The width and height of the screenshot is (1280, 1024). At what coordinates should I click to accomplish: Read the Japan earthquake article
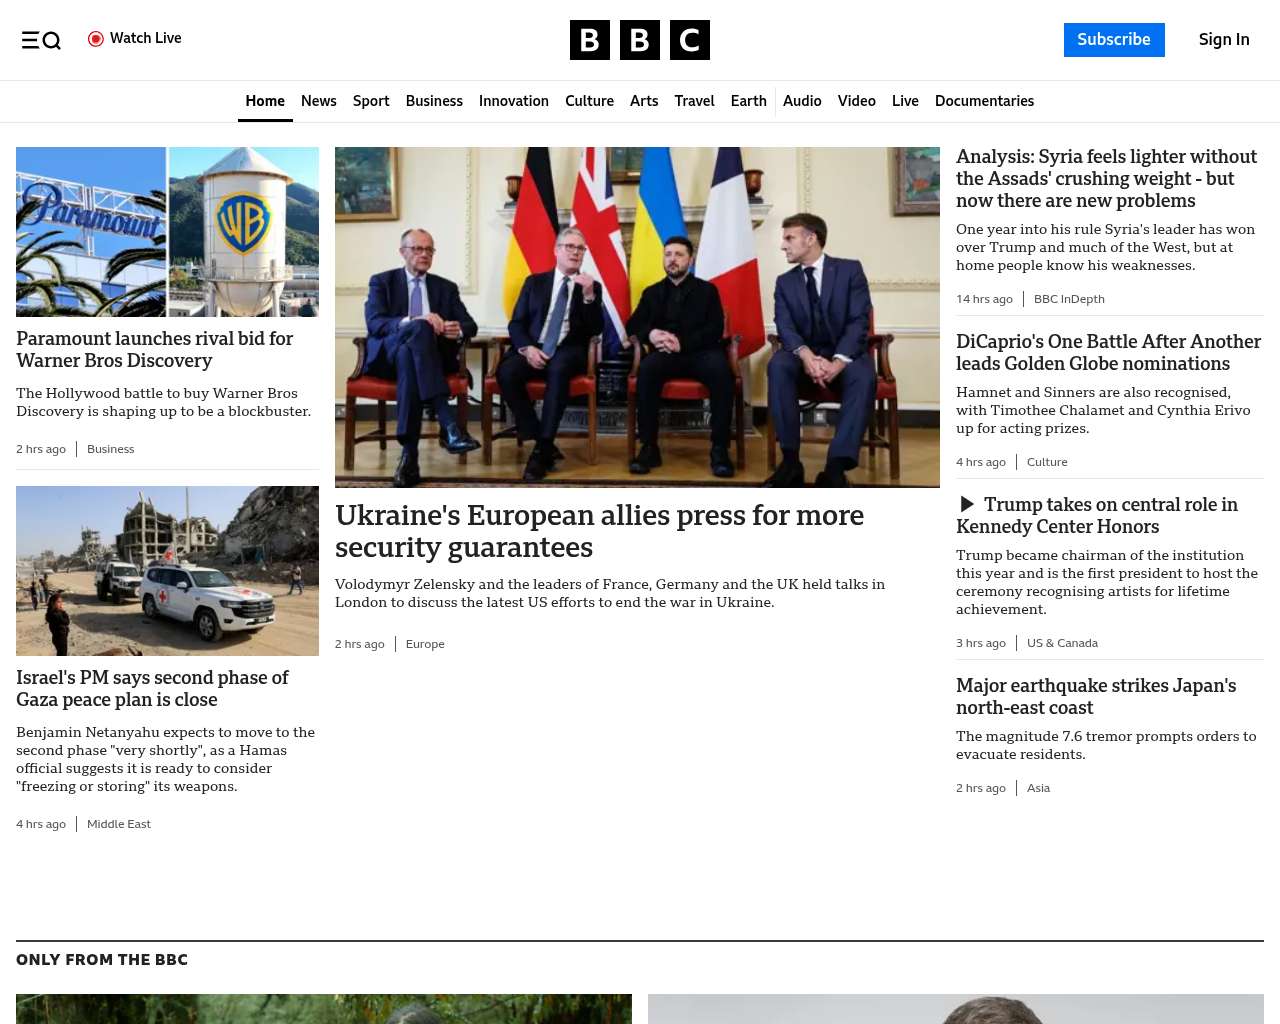point(1095,697)
